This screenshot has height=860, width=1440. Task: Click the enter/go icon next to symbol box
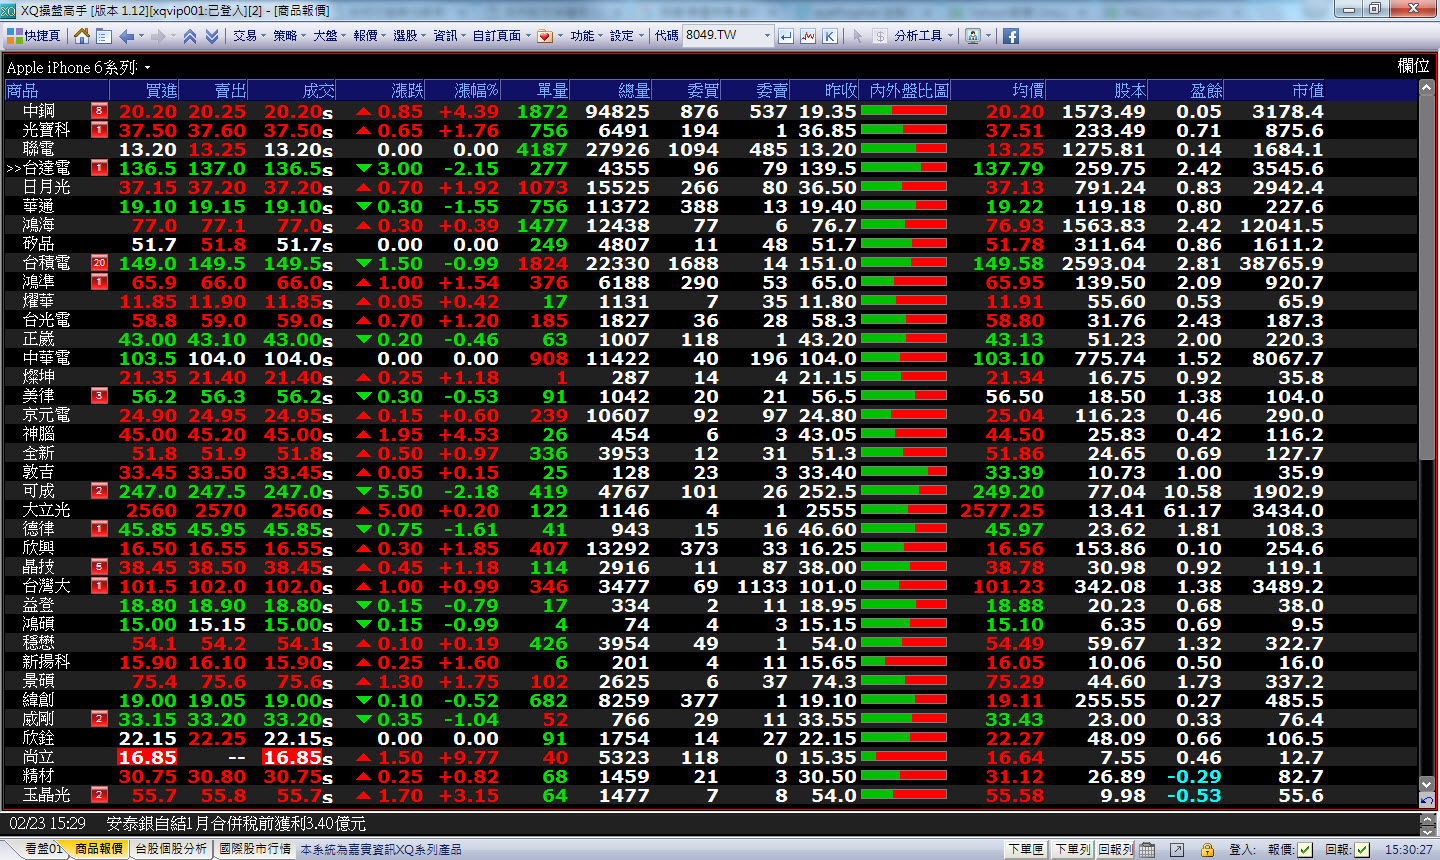pos(786,36)
